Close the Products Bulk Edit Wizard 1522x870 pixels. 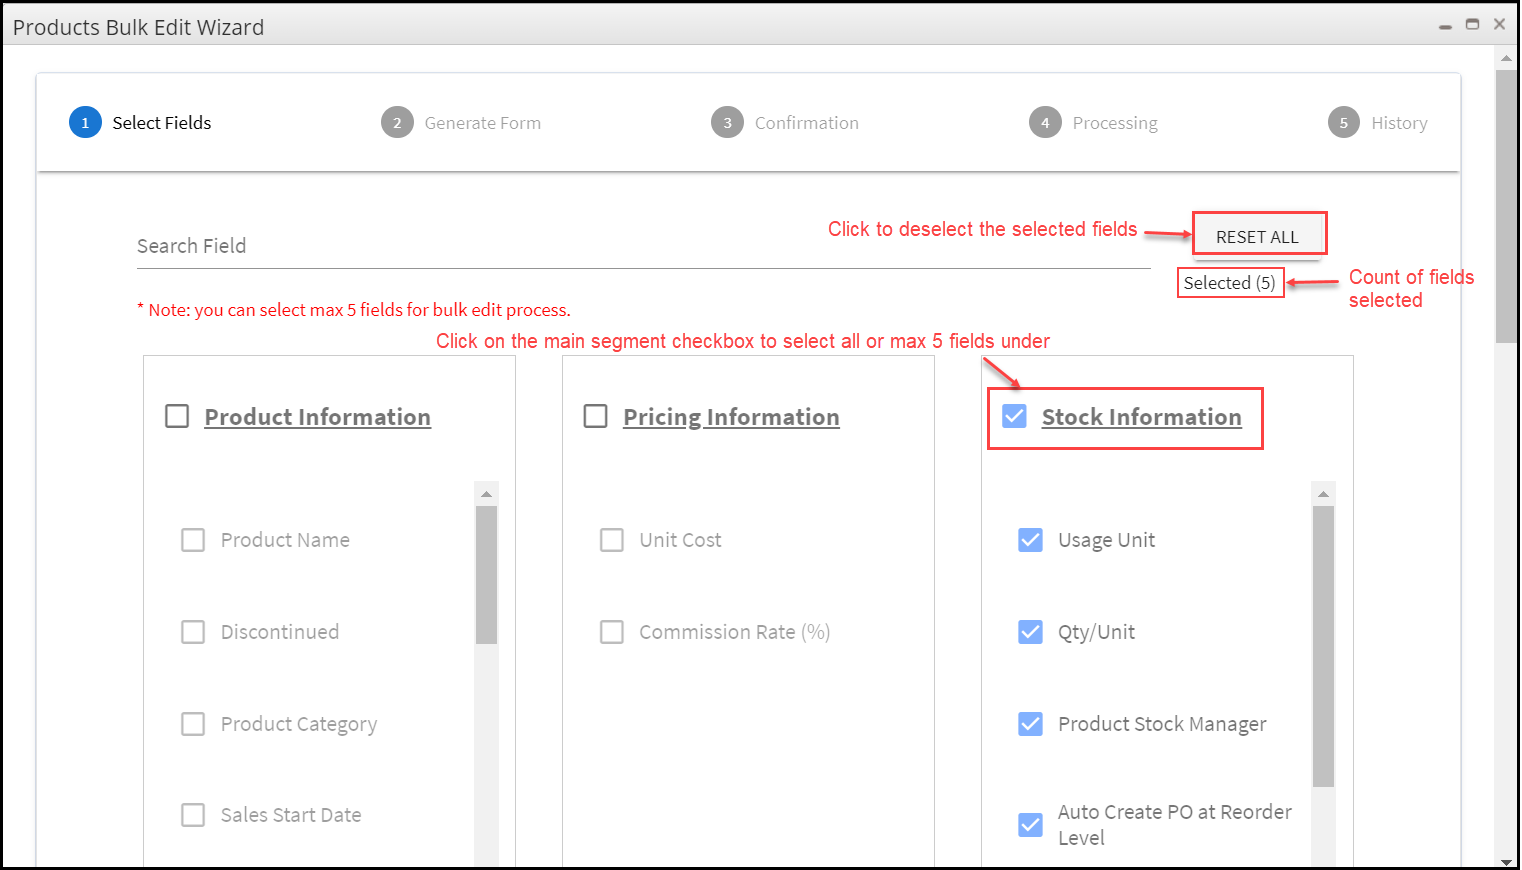point(1499,24)
